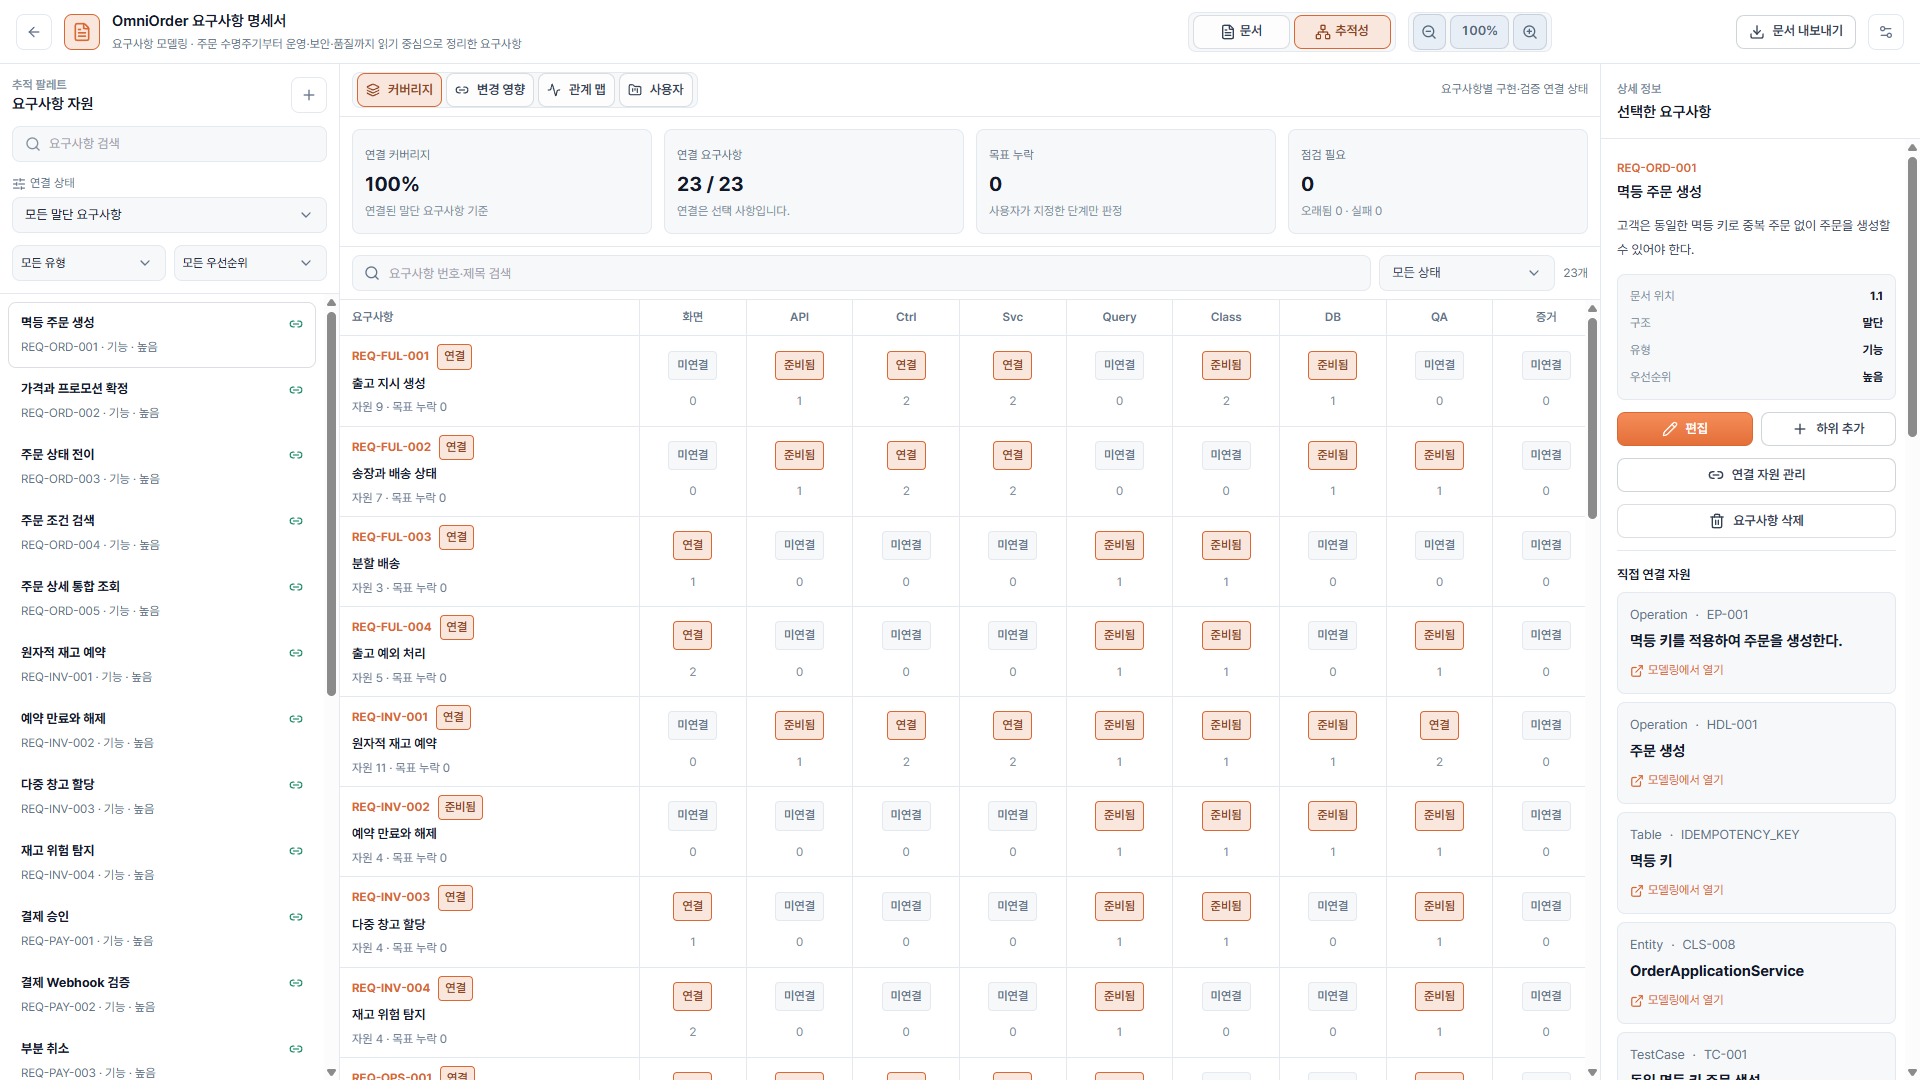
Task: Click REQ-INV-001 QA 연결 cell
Action: tap(1439, 726)
